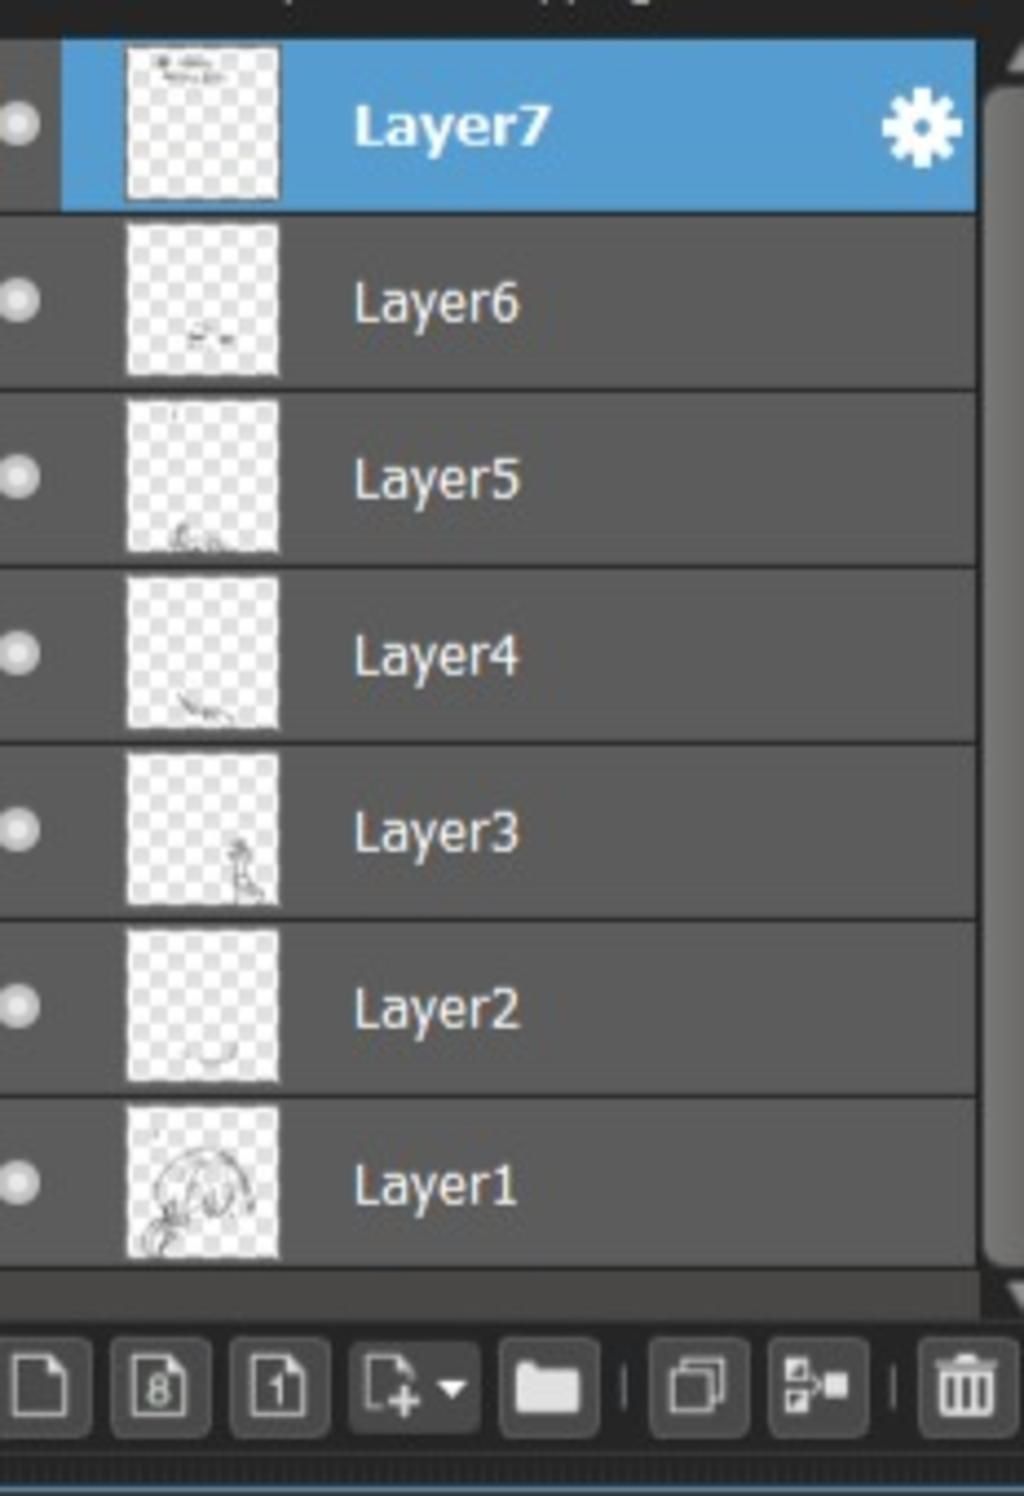Open the add special layer dropdown arrow
Image resolution: width=1024 pixels, height=1496 pixels.
point(452,1388)
